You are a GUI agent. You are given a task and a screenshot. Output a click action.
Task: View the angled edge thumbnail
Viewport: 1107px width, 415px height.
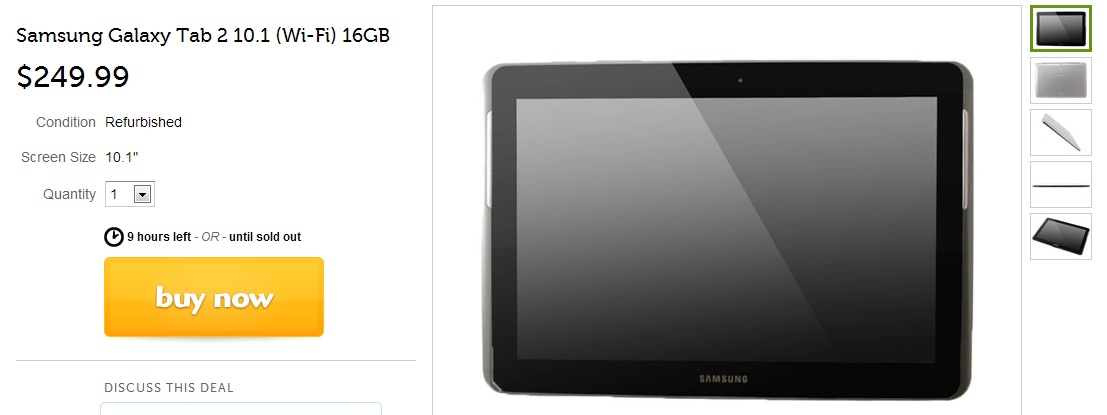[x=1060, y=132]
